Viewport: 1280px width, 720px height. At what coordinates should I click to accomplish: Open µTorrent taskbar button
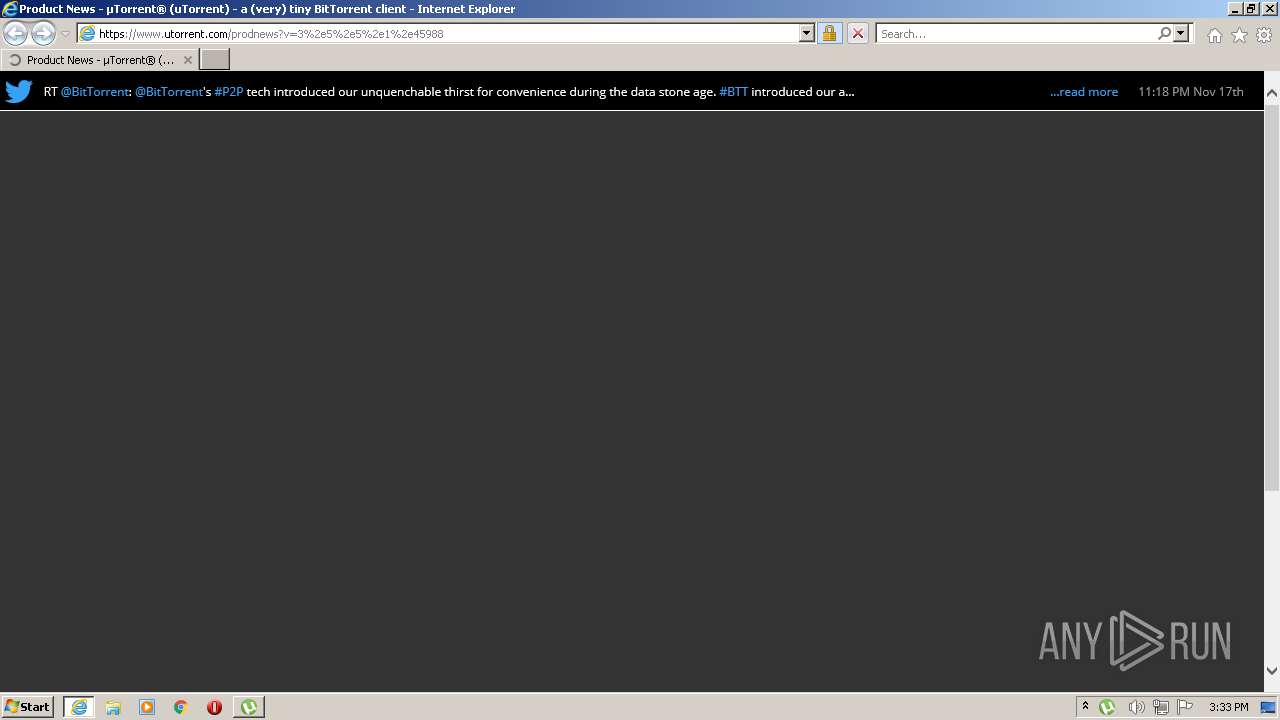249,707
